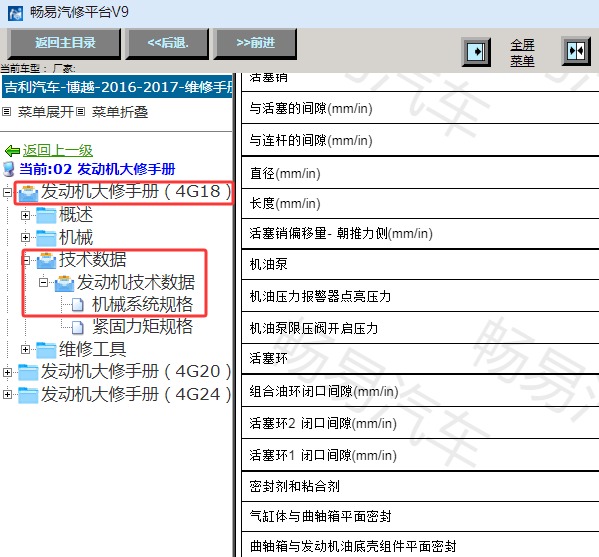Click the server icon next to 当前:02

[x=9, y=169]
